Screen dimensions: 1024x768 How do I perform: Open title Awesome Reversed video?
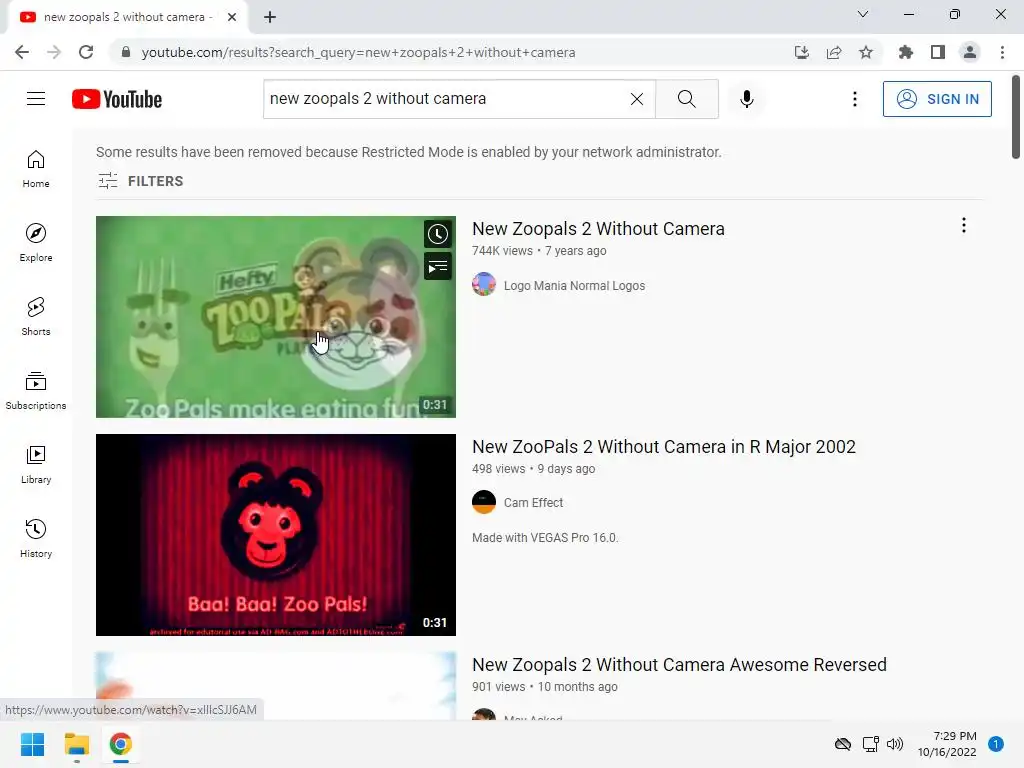pos(679,665)
